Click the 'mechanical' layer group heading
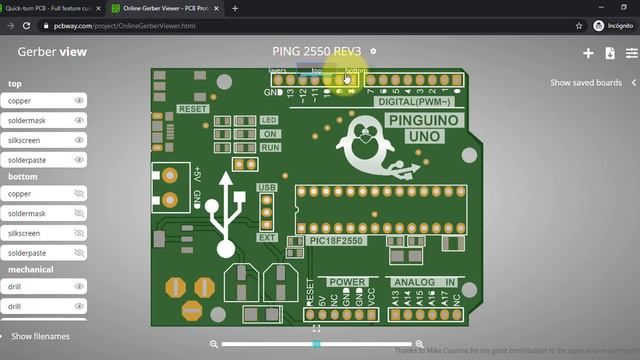The width and height of the screenshot is (640, 360). coord(31,269)
